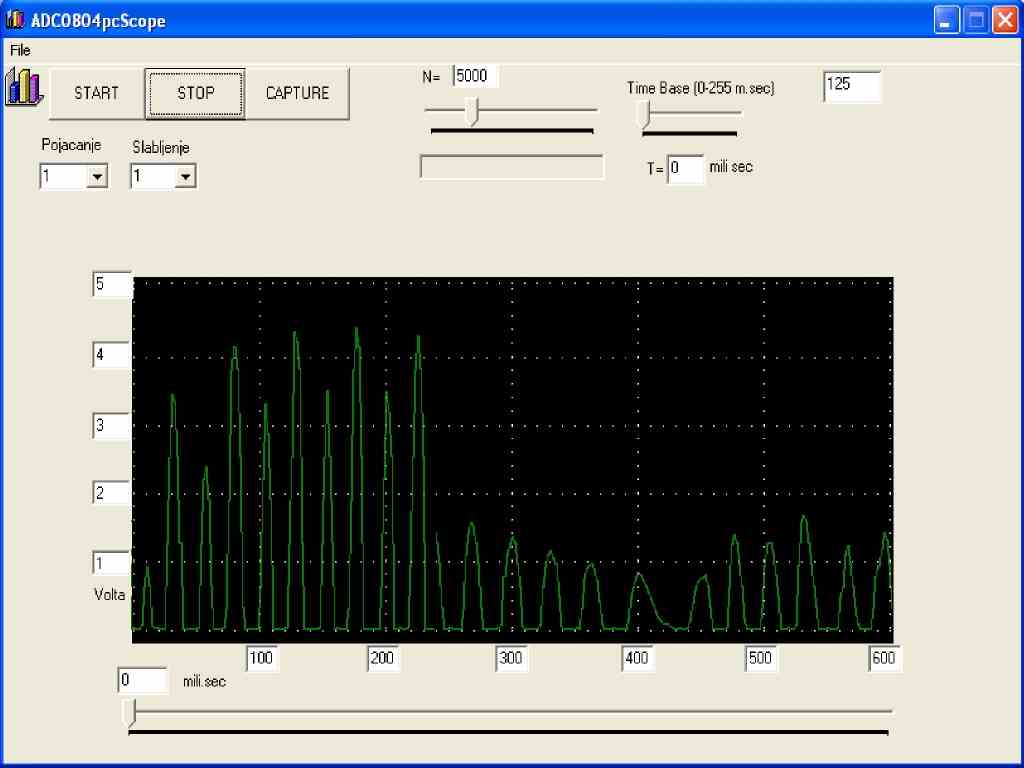
Task: Click the 1 volt axis label box
Action: coord(112,563)
